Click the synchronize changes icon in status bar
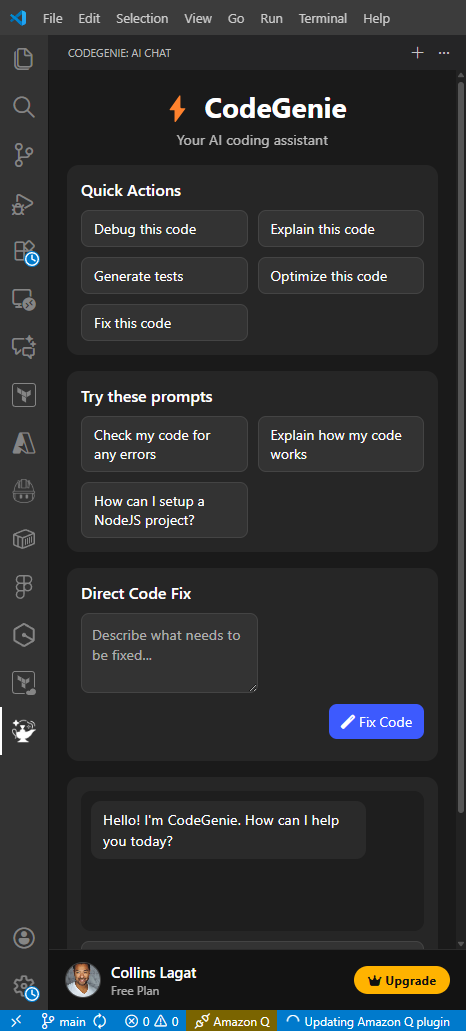Image resolution: width=466 pixels, height=1031 pixels. pyautogui.click(x=100, y=1021)
